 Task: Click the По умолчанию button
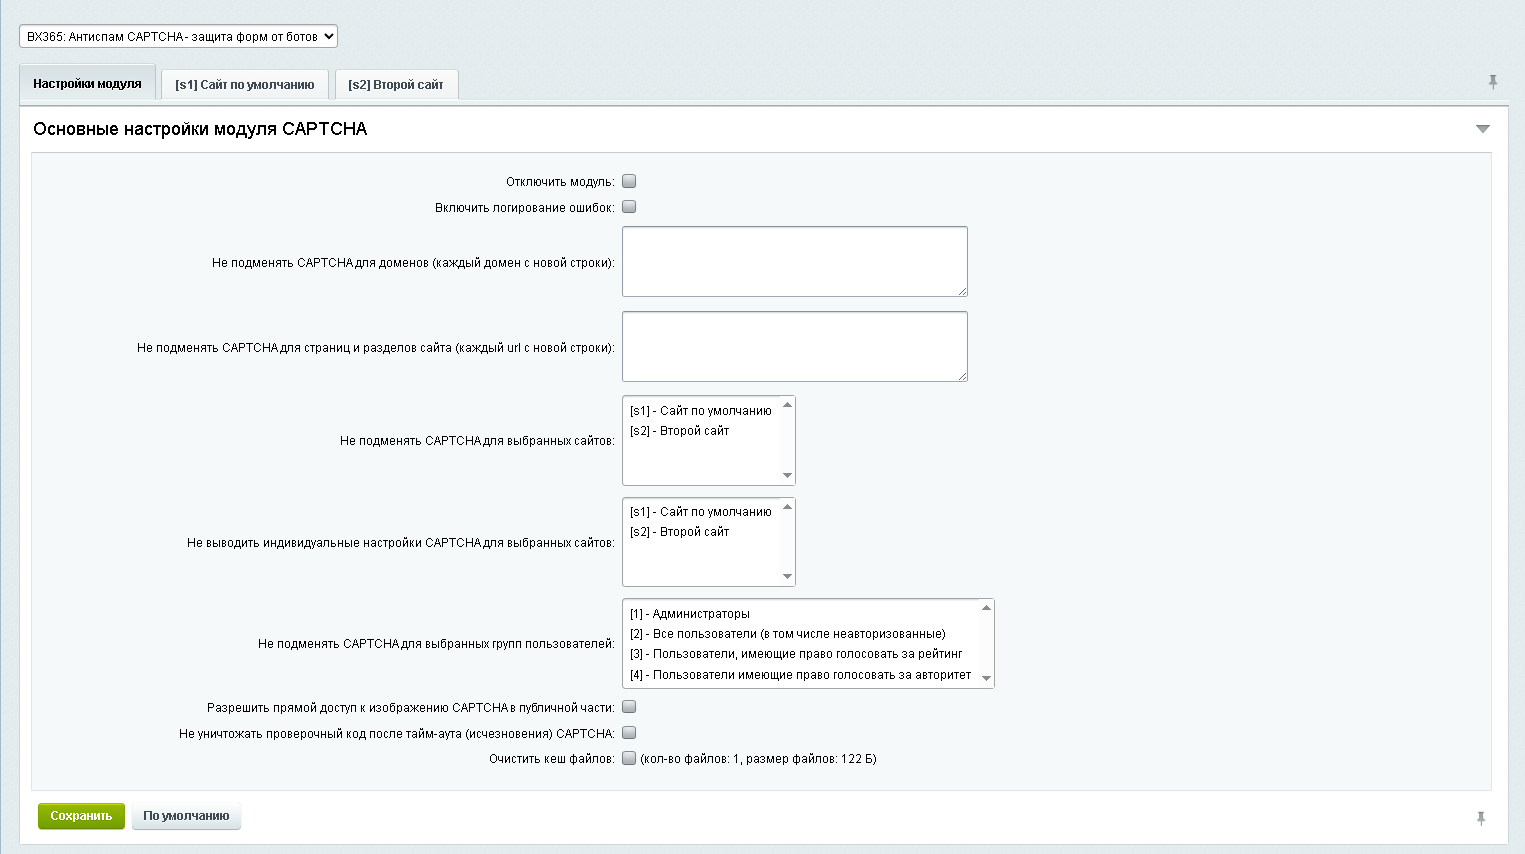(x=186, y=816)
